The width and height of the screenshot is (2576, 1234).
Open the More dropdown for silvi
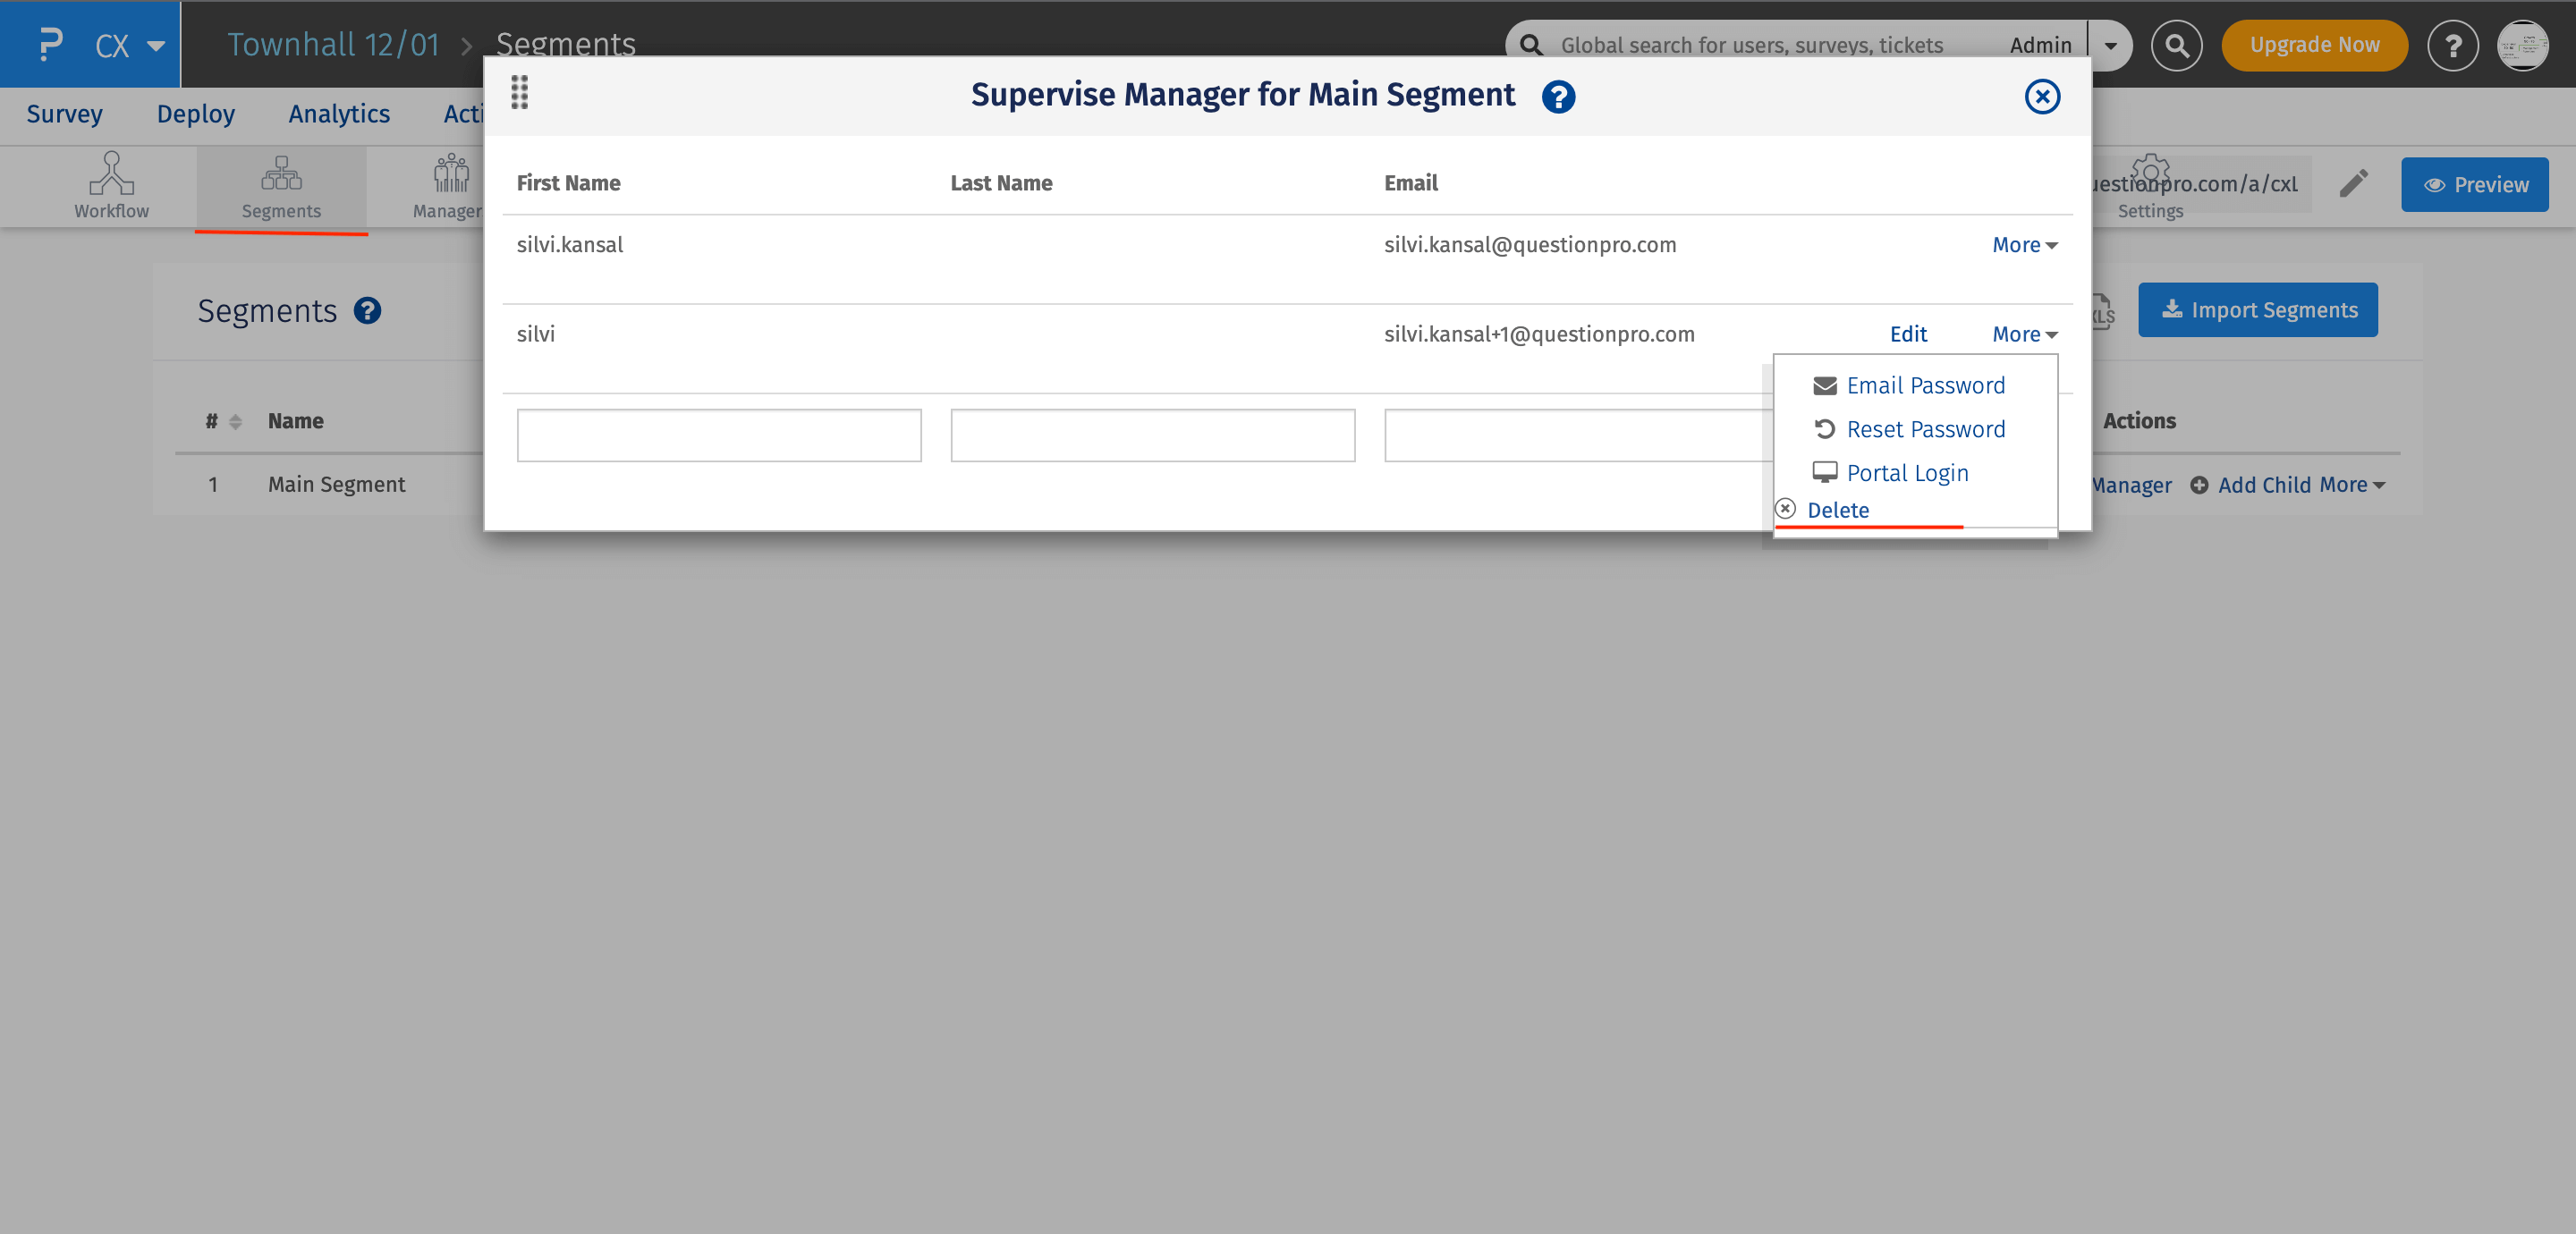point(2023,334)
